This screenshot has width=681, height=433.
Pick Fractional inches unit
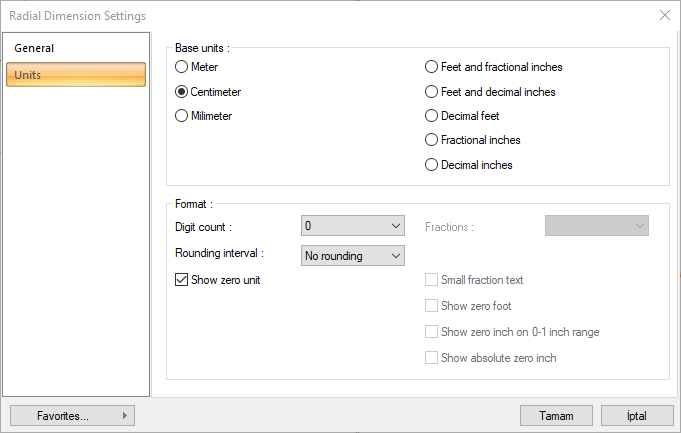point(432,140)
